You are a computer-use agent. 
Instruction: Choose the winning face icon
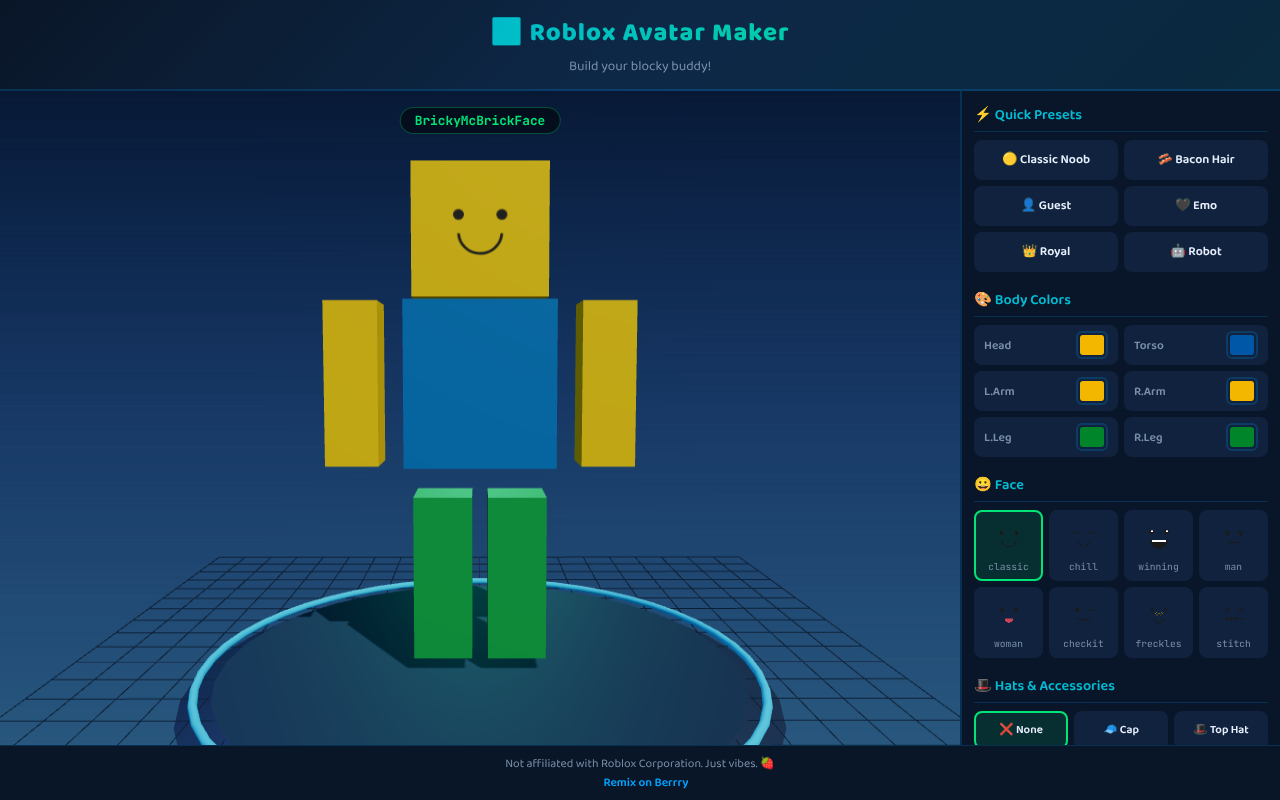pyautogui.click(x=1157, y=544)
